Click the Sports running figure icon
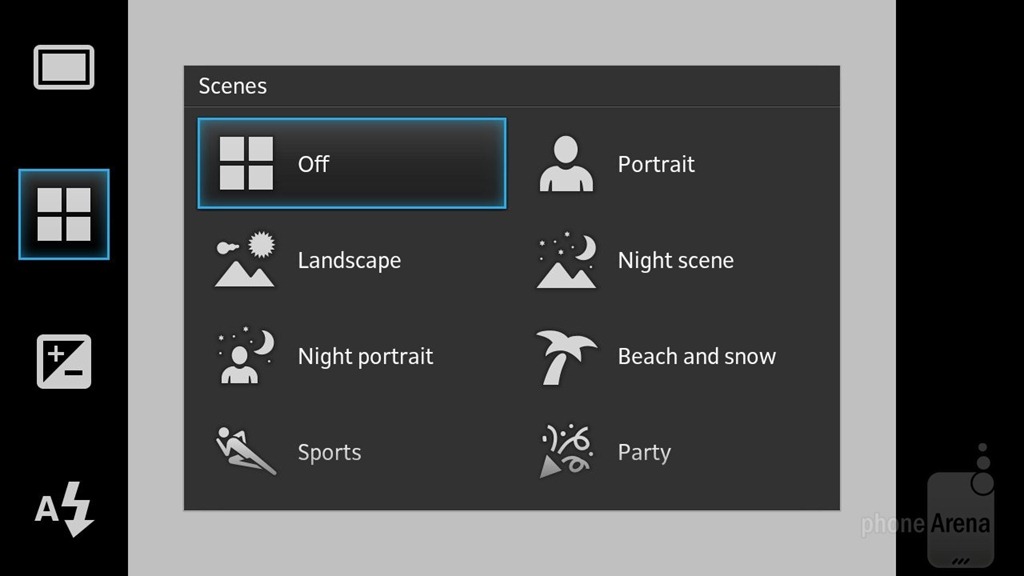This screenshot has height=576, width=1024. (x=245, y=451)
